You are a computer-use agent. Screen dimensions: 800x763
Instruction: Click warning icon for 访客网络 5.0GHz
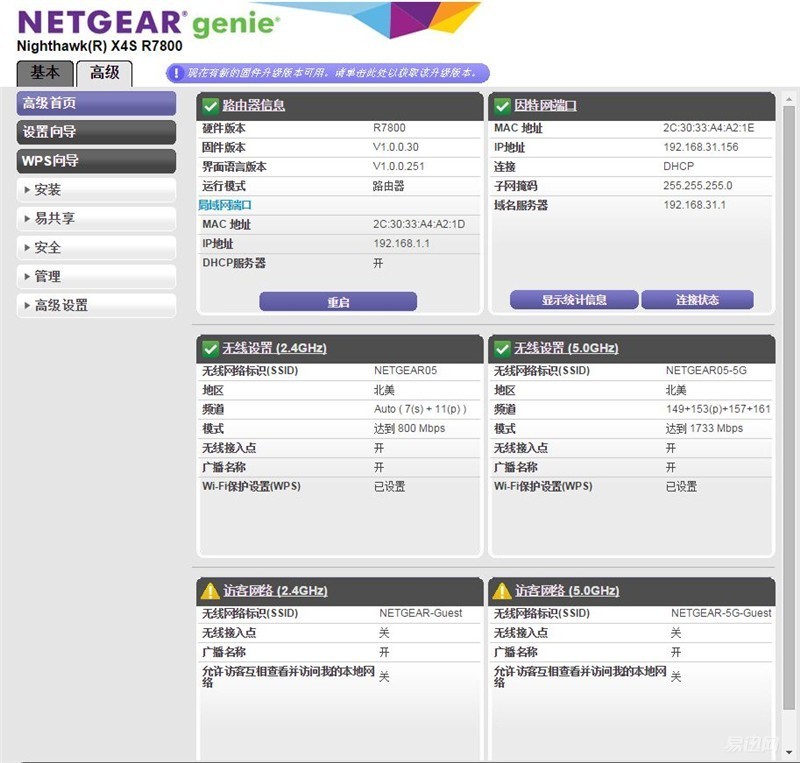click(502, 591)
